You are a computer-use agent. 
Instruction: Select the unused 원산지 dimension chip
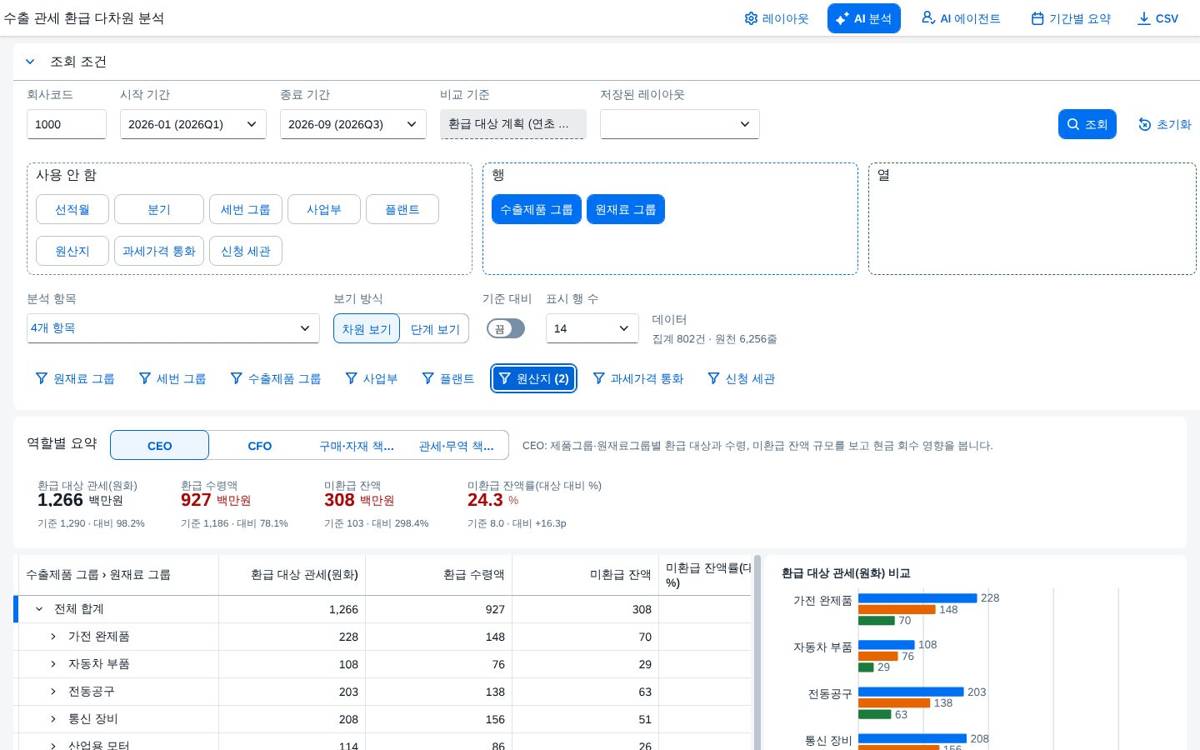pyautogui.click(x=72, y=251)
